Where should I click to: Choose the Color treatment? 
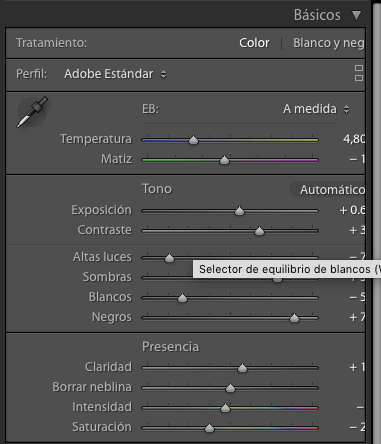pos(254,43)
